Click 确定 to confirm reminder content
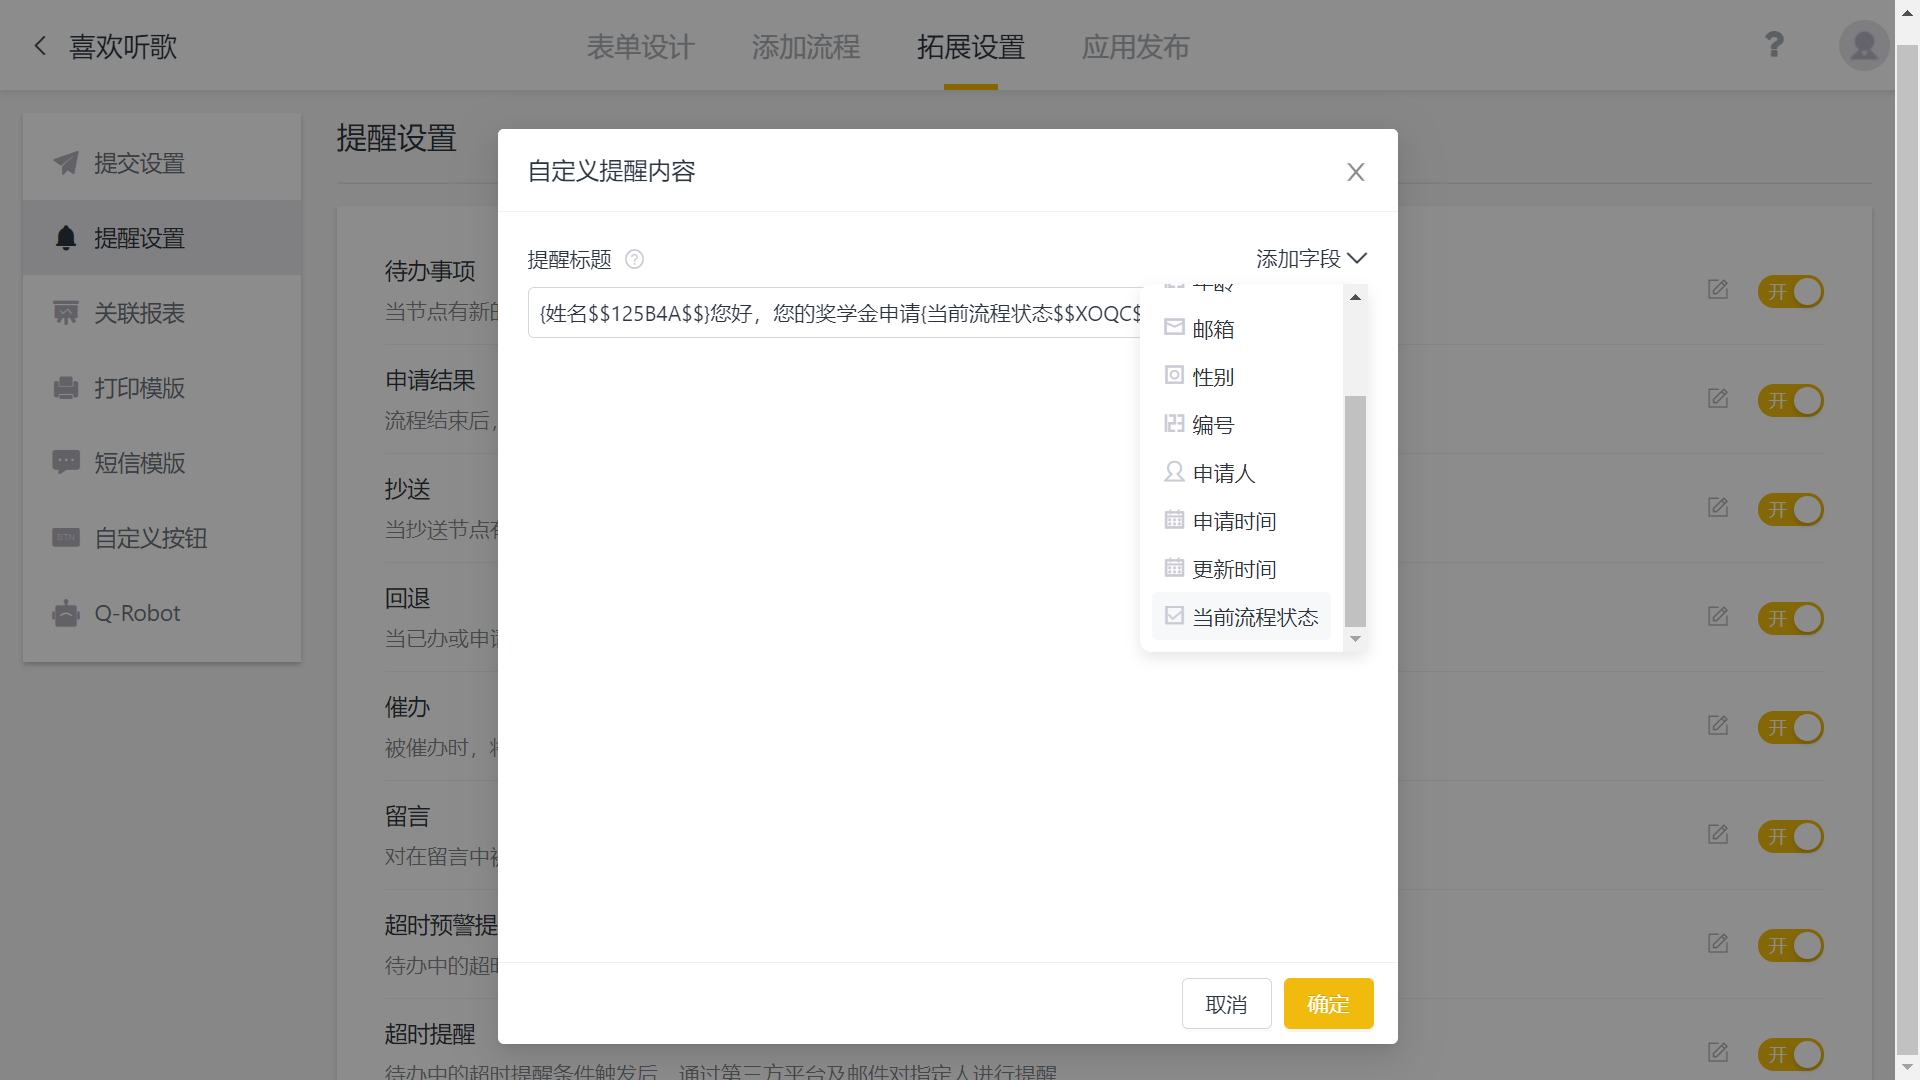This screenshot has height=1080, width=1920. pos(1328,1003)
